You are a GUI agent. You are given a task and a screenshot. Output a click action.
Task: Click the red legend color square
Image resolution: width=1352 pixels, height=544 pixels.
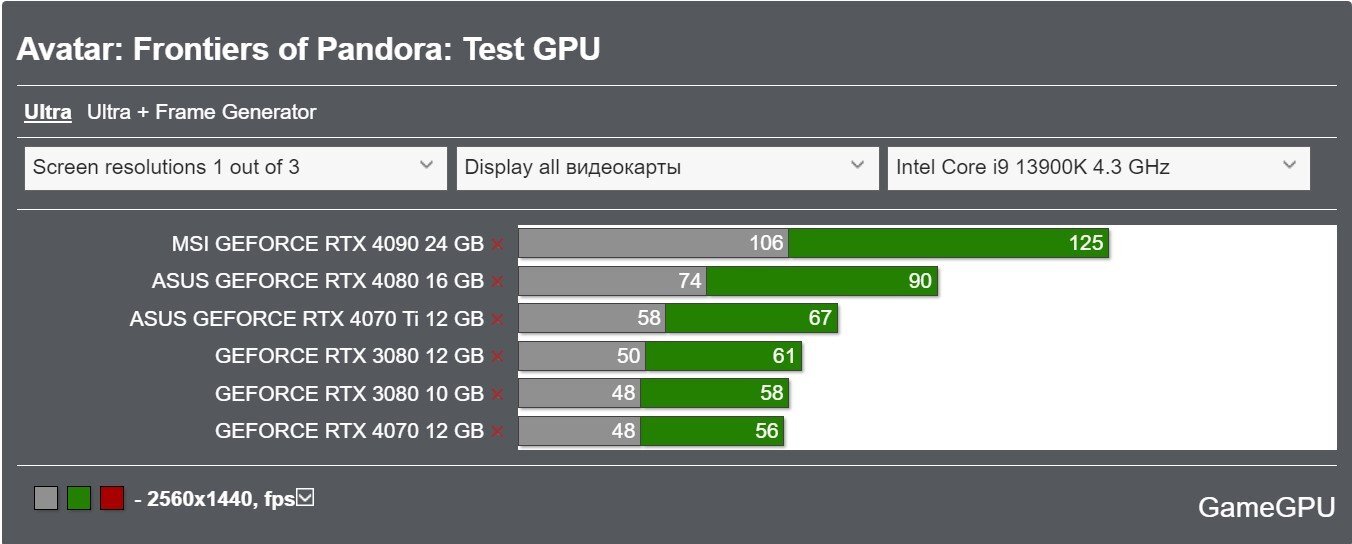tap(112, 498)
